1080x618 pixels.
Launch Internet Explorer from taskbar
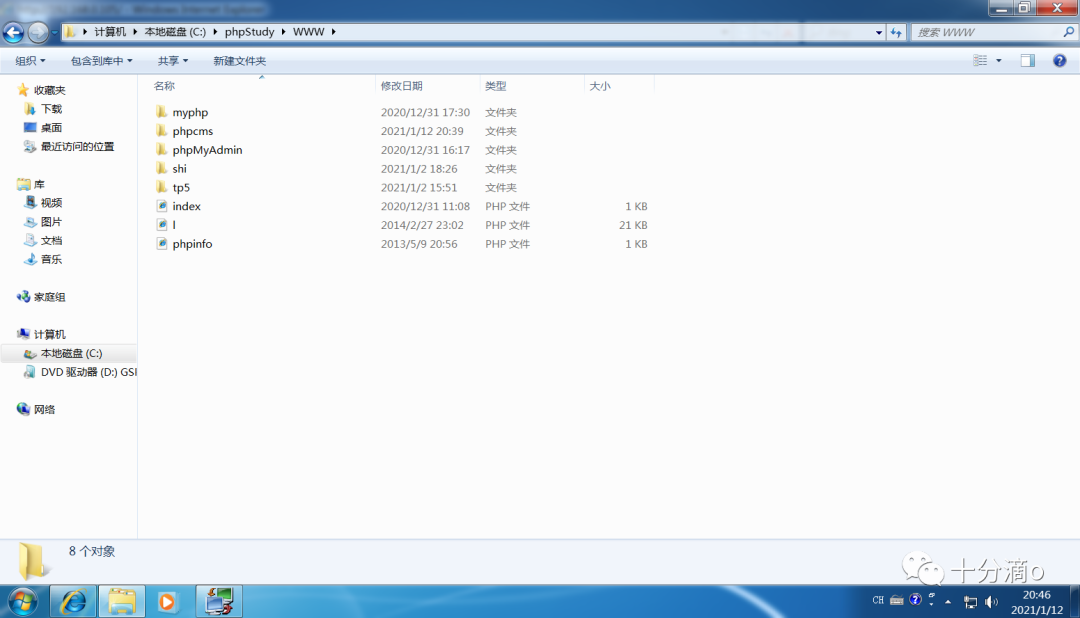(73, 602)
